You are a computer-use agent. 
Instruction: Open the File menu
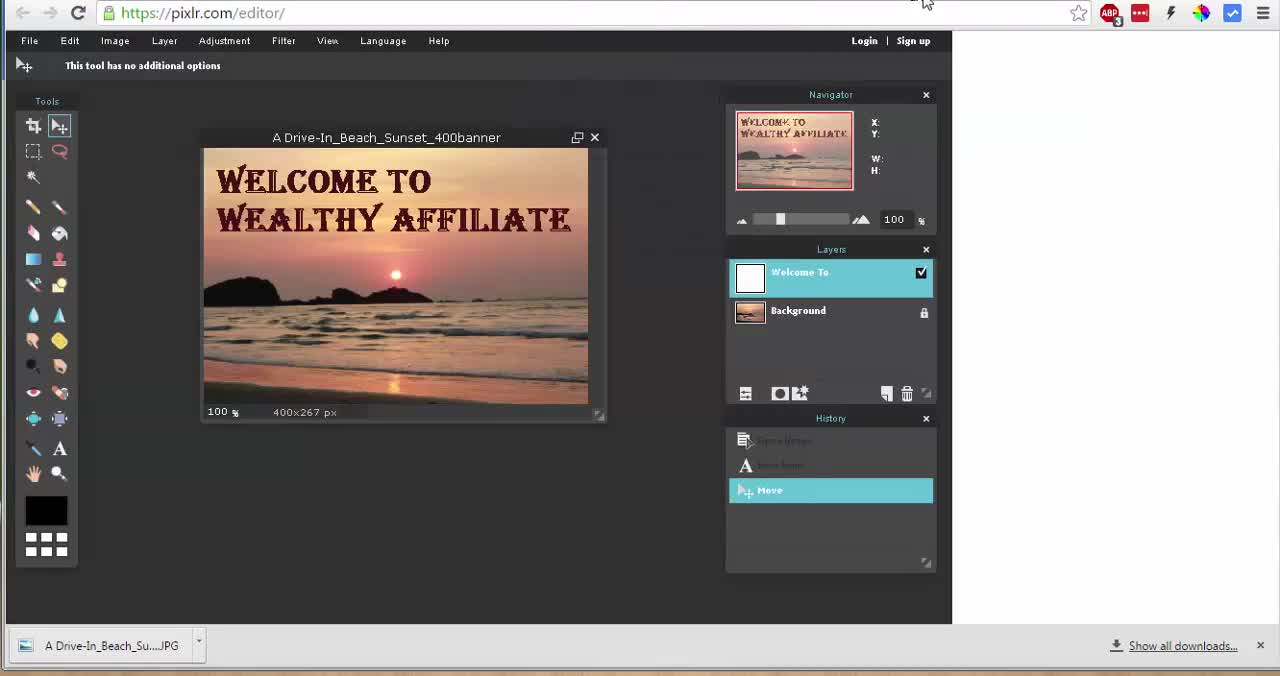click(30, 41)
